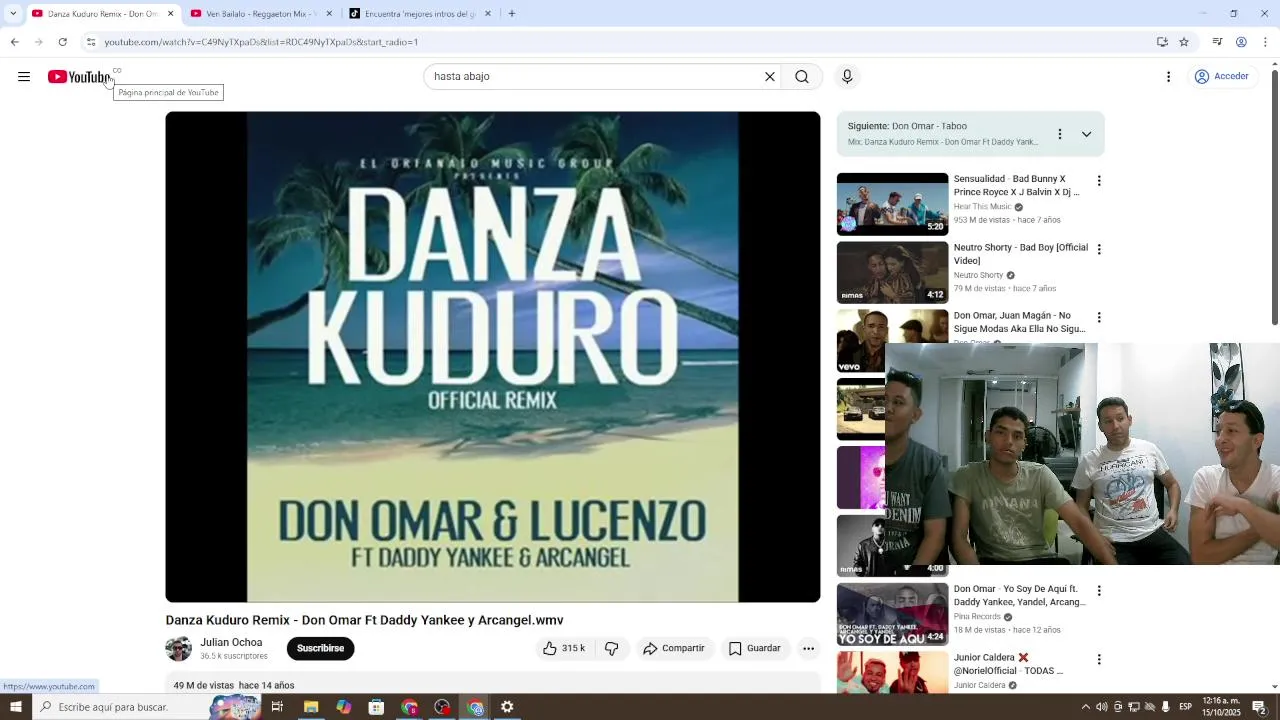Open Julian Ochoa channel avatar
This screenshot has width=1280, height=720.
click(179, 649)
